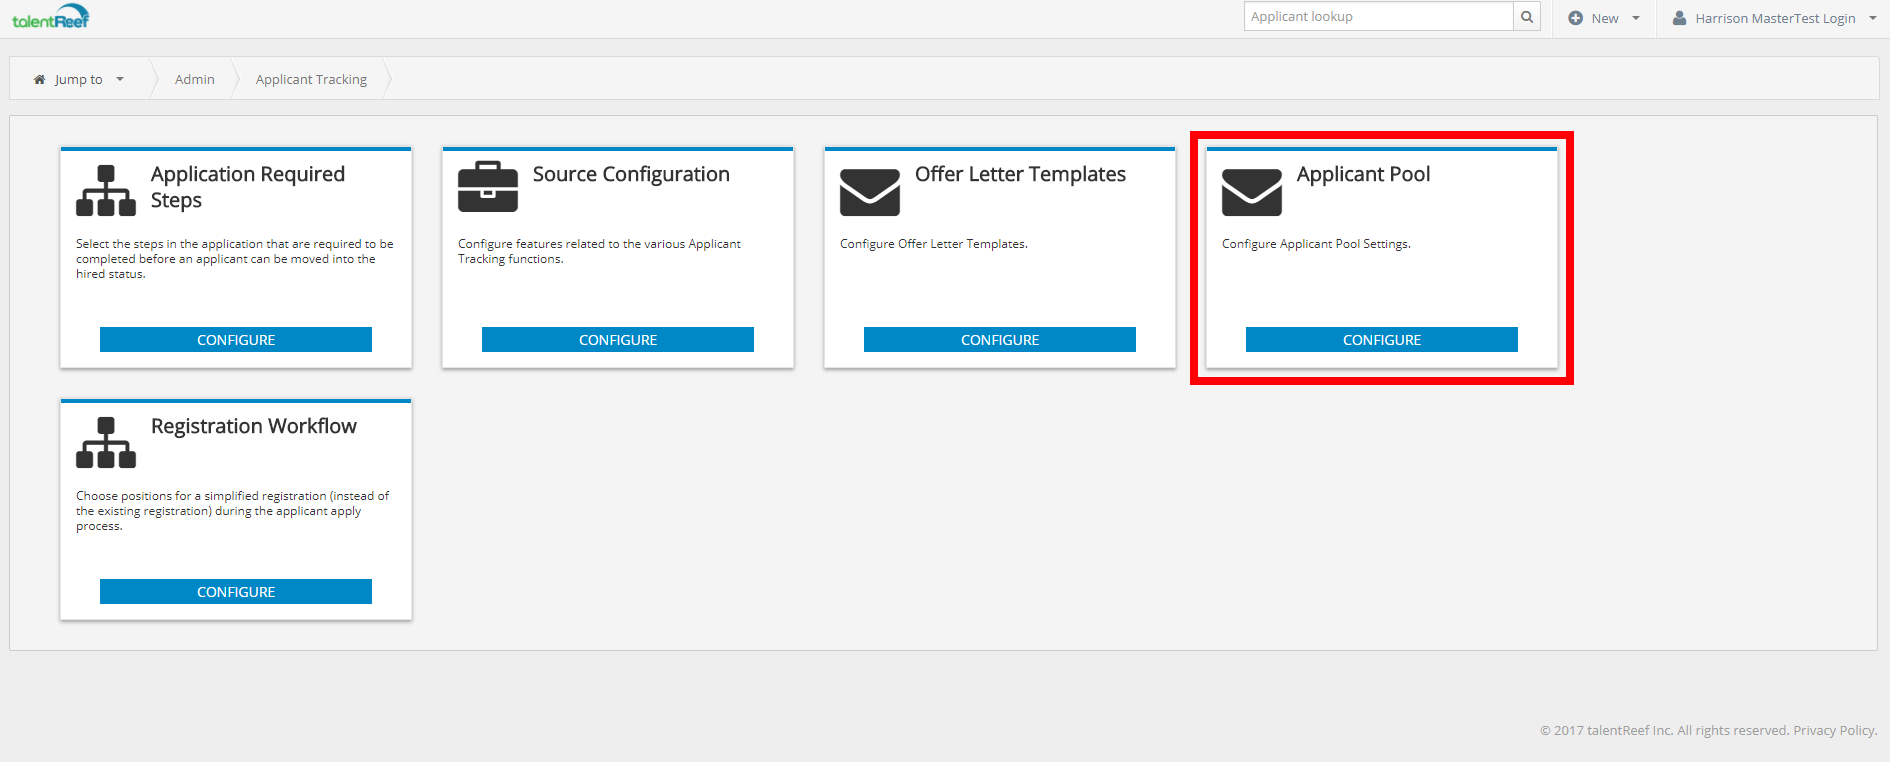Click the Applicant Pool envelope icon

click(x=1252, y=192)
